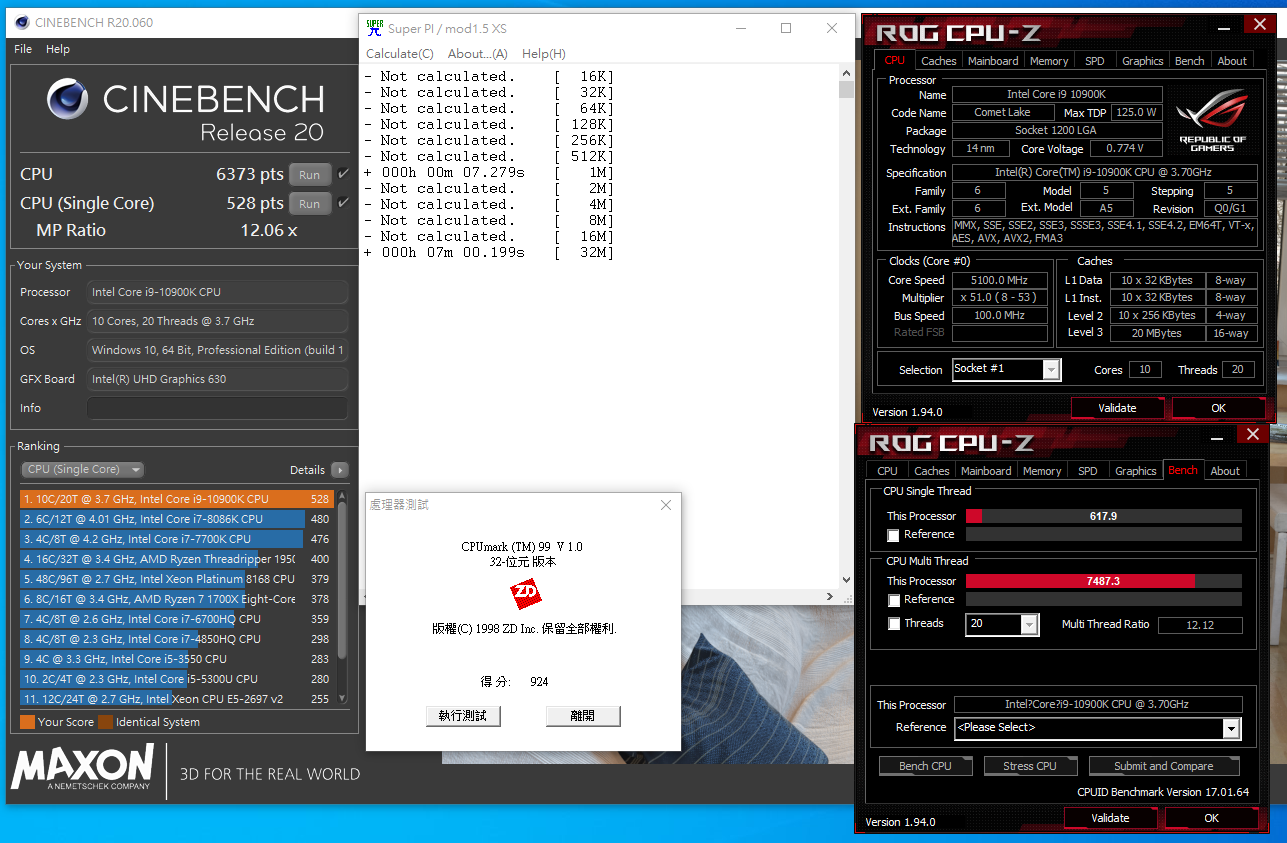Viewport: 1287px width, 843px height.
Task: Open Calculate(C) menu in Super PI
Action: [x=400, y=54]
